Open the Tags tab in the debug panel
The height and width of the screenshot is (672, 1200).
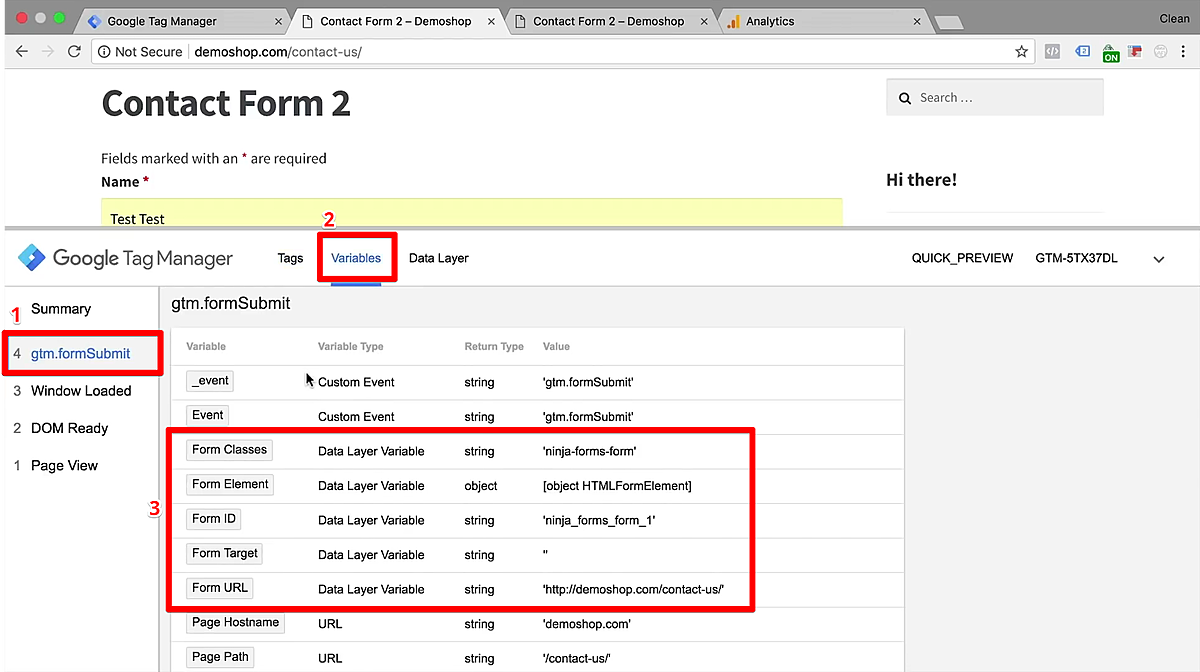coord(290,258)
